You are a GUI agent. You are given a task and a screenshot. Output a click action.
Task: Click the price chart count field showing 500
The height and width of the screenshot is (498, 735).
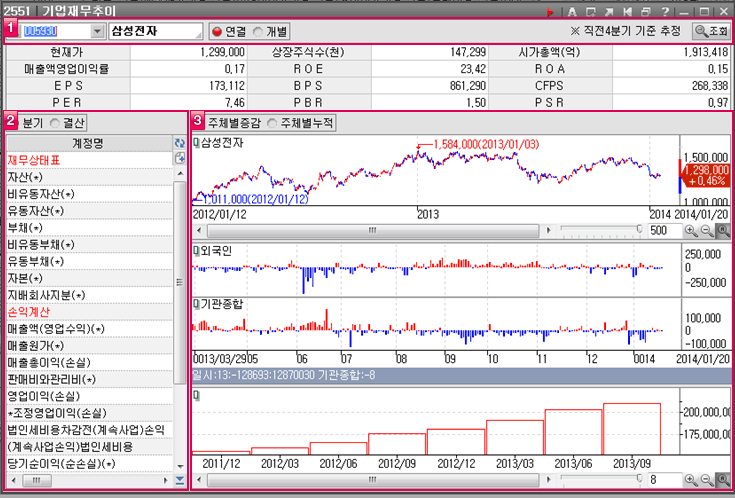coord(665,231)
